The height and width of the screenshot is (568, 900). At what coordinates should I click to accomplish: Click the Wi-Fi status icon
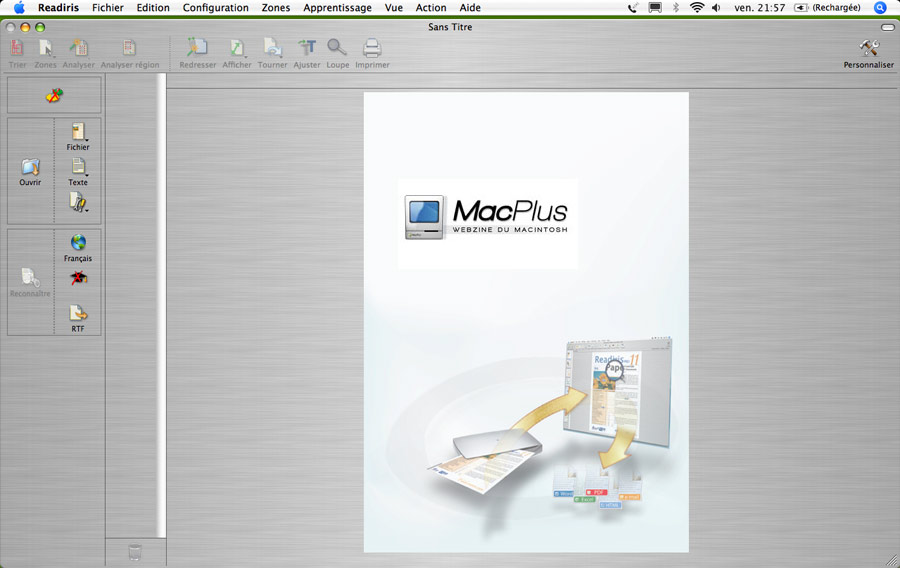(697, 7)
